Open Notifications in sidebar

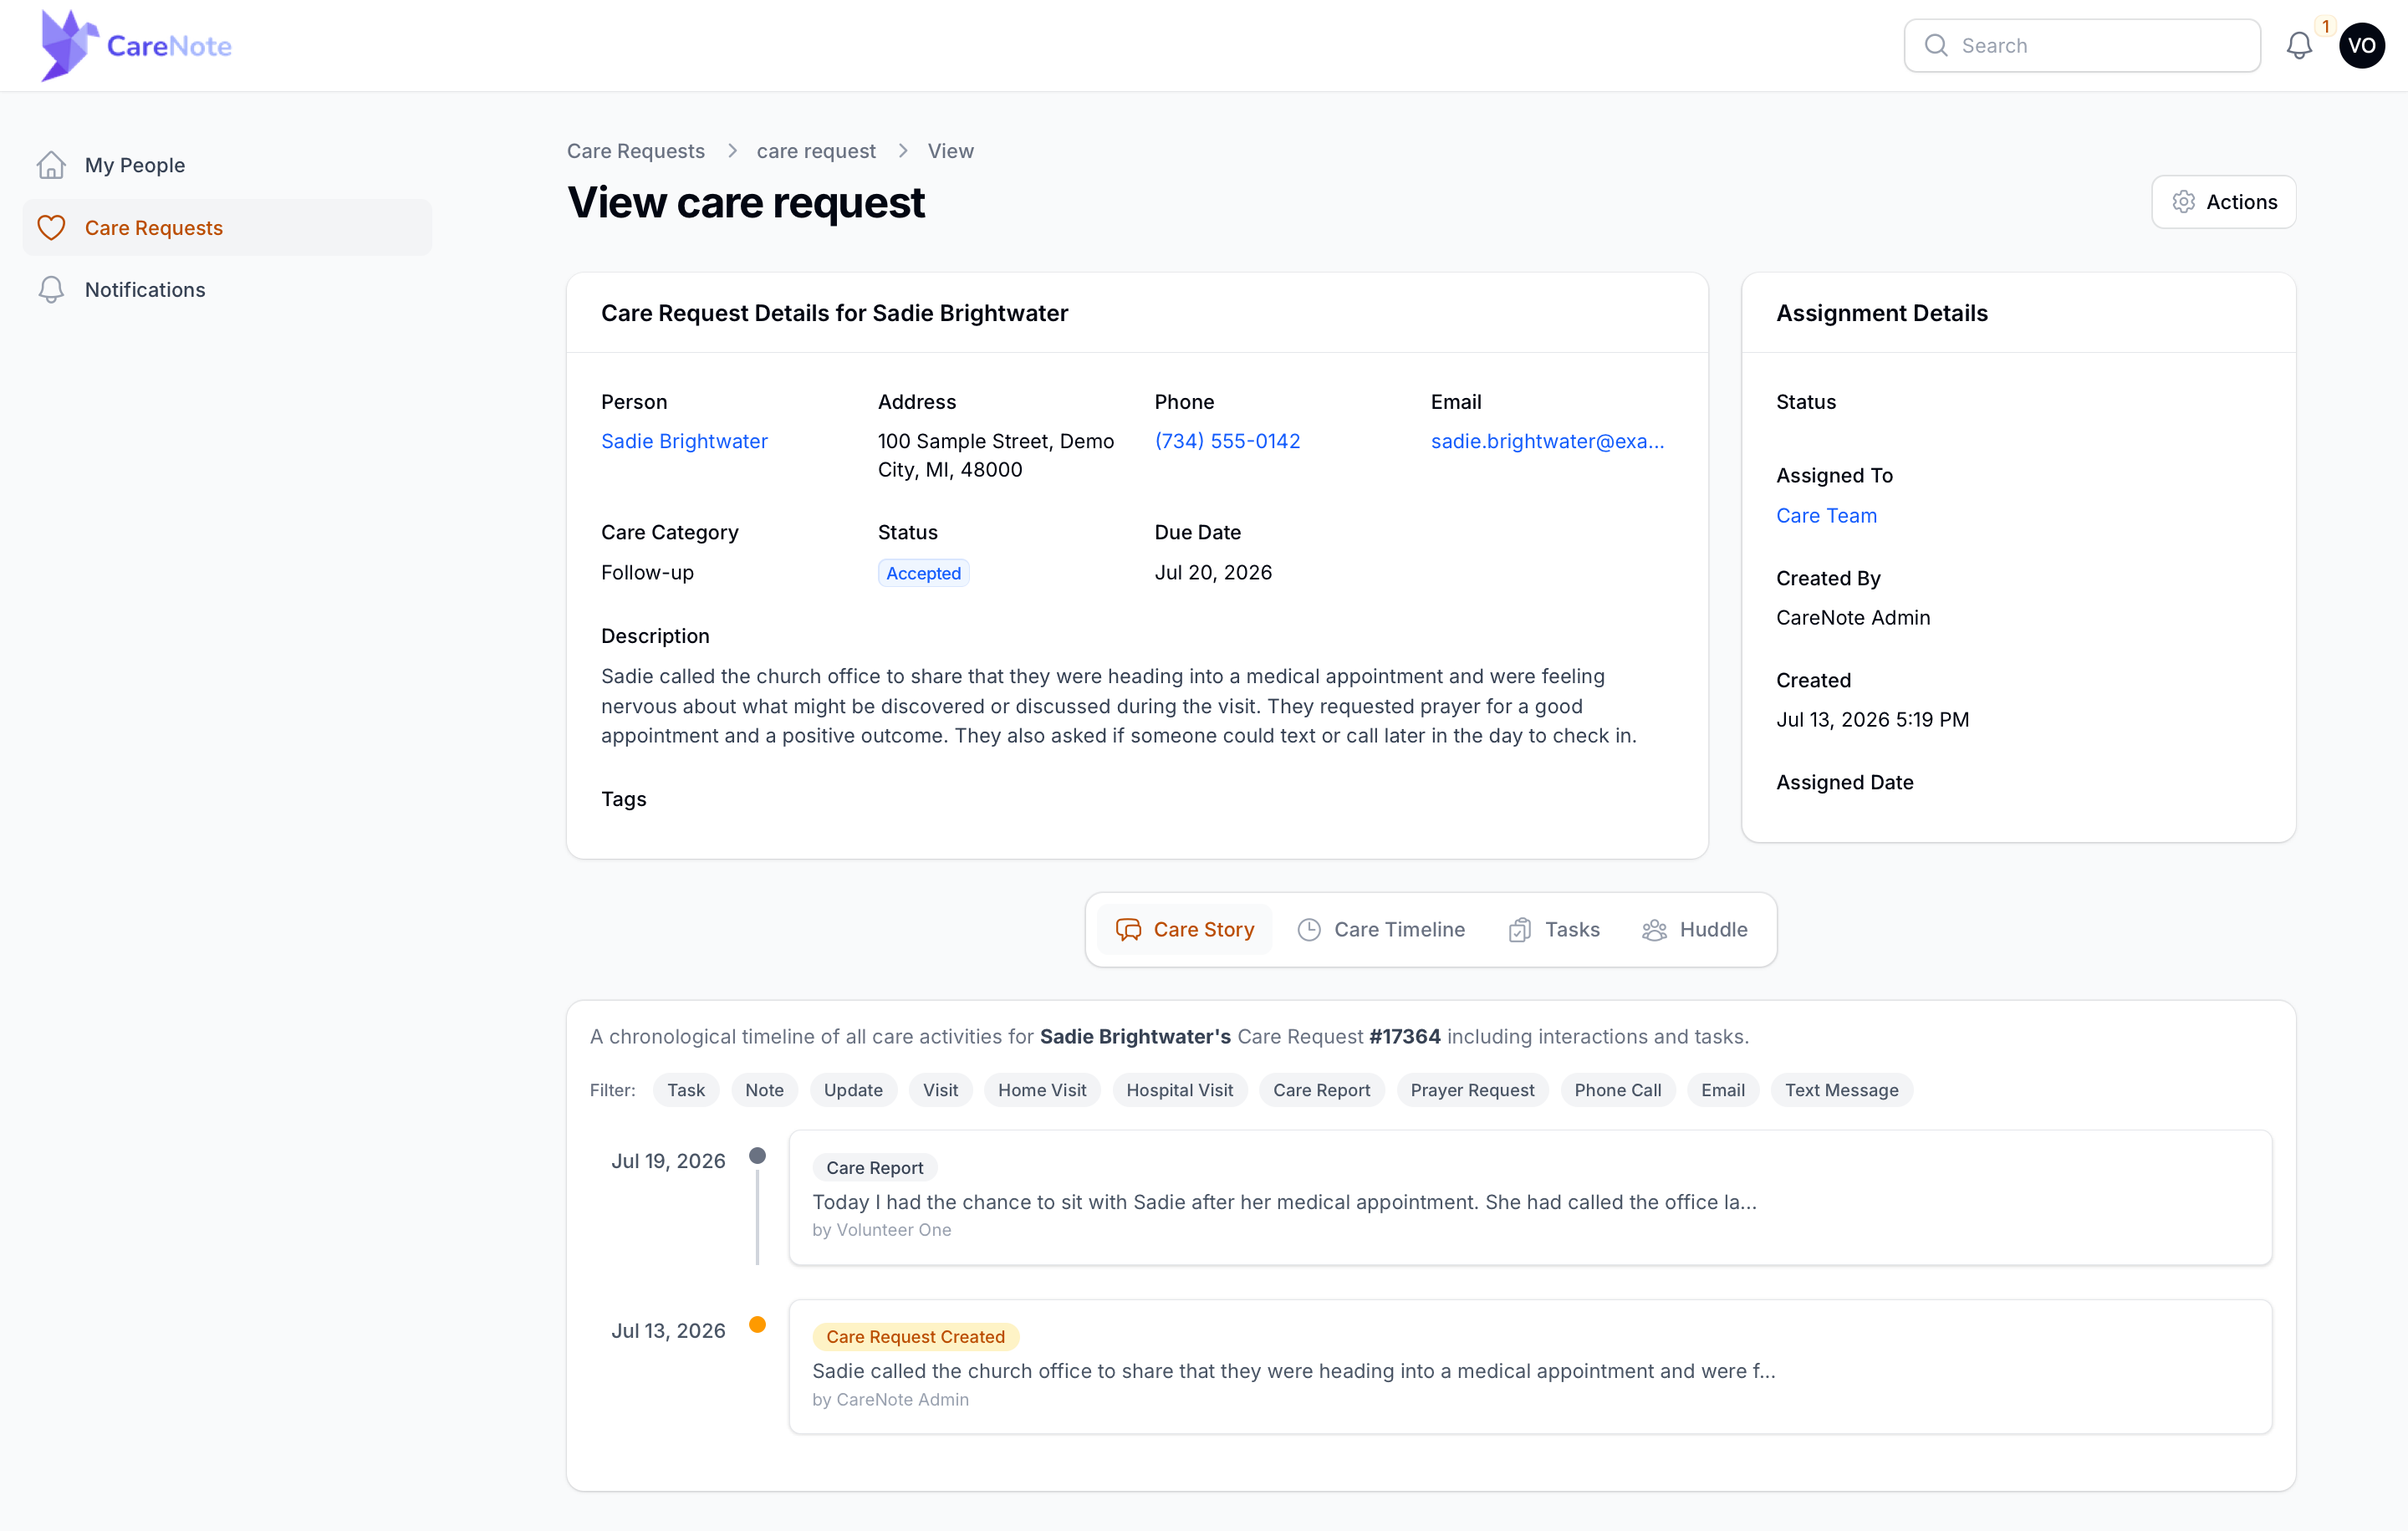click(227, 289)
